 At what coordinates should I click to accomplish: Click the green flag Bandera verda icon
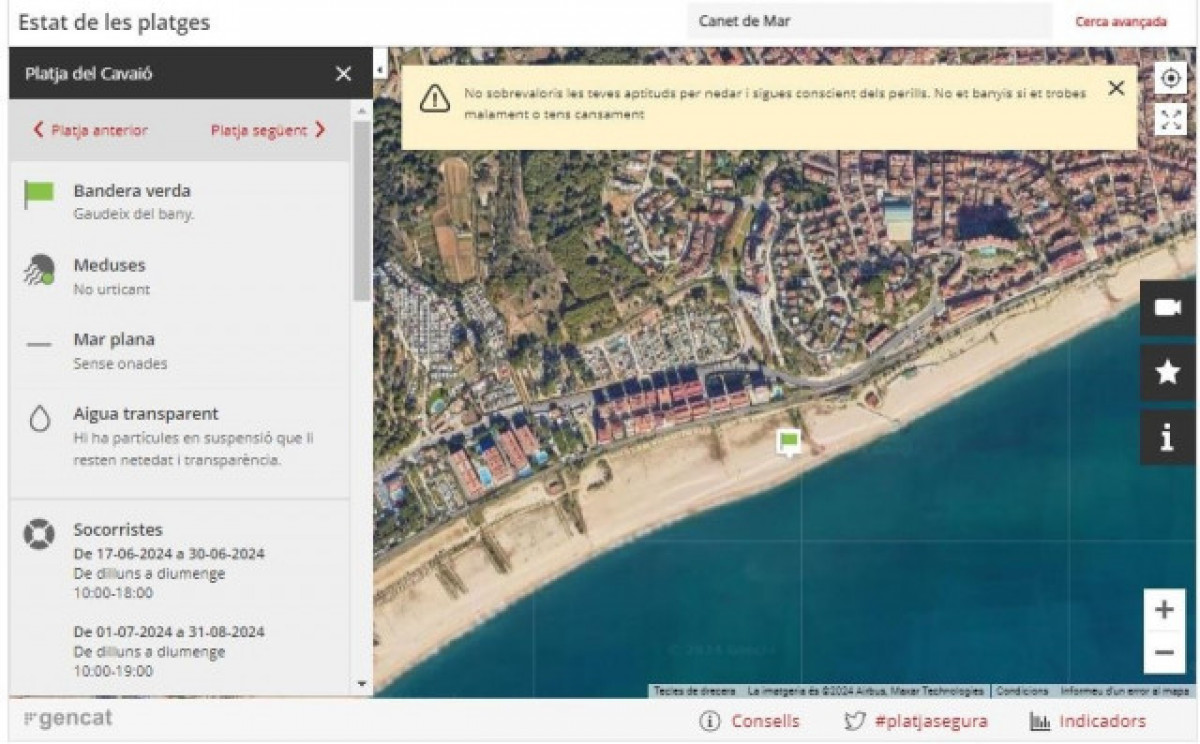pos(39,195)
